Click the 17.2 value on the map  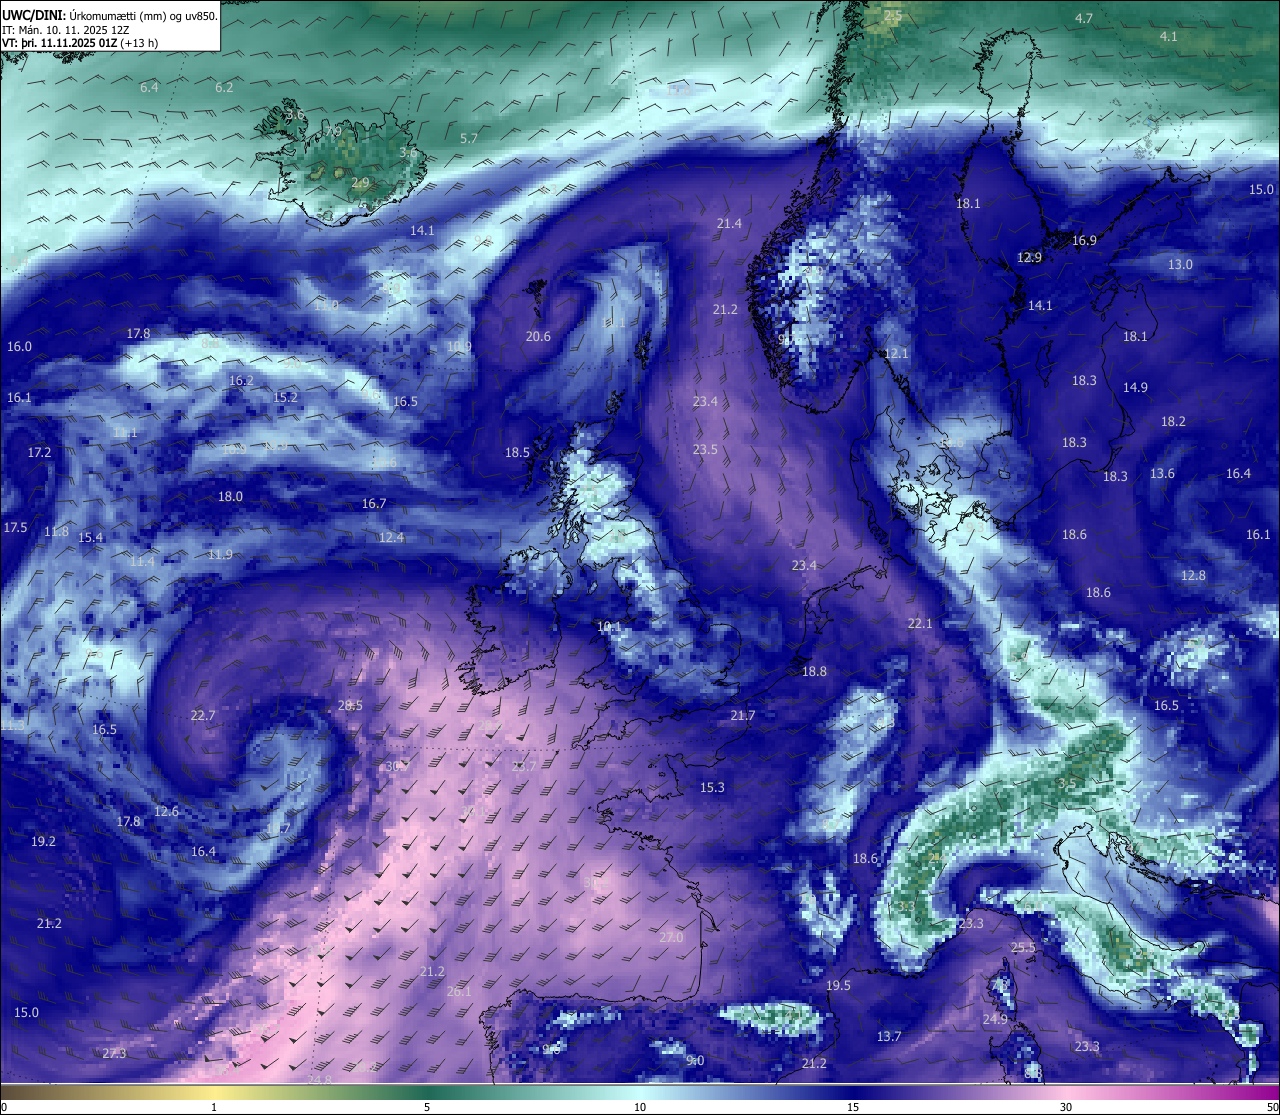(x=39, y=453)
